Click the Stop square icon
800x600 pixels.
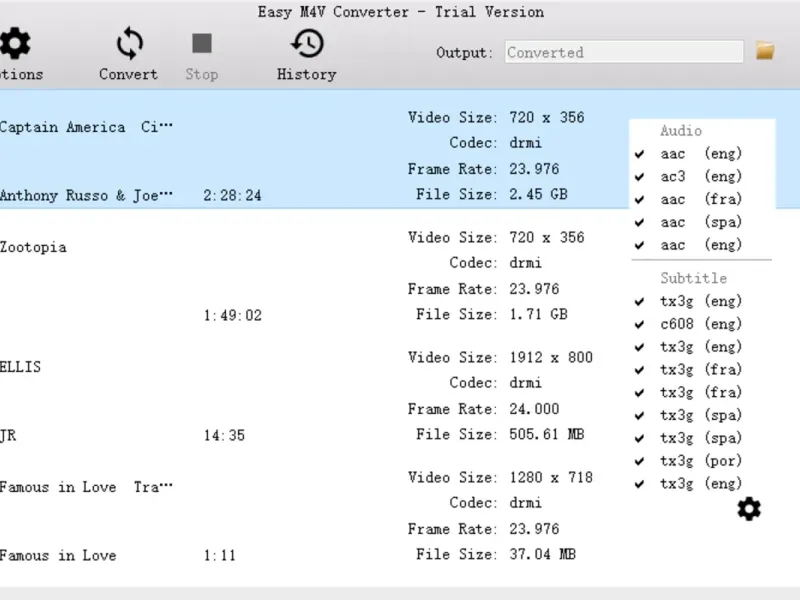coord(202,43)
